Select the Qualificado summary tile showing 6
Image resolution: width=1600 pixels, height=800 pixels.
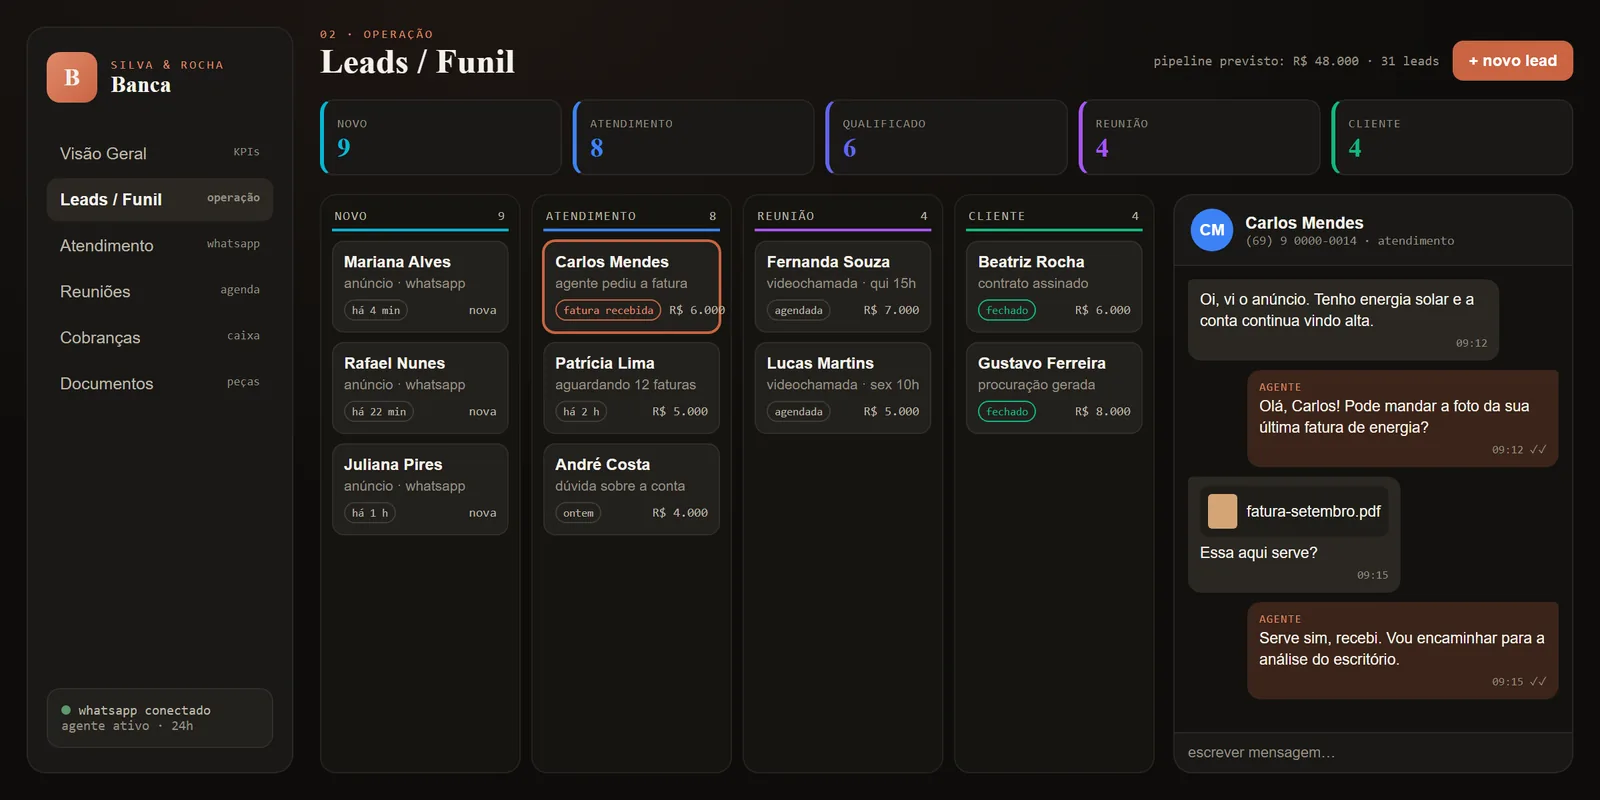pos(947,137)
